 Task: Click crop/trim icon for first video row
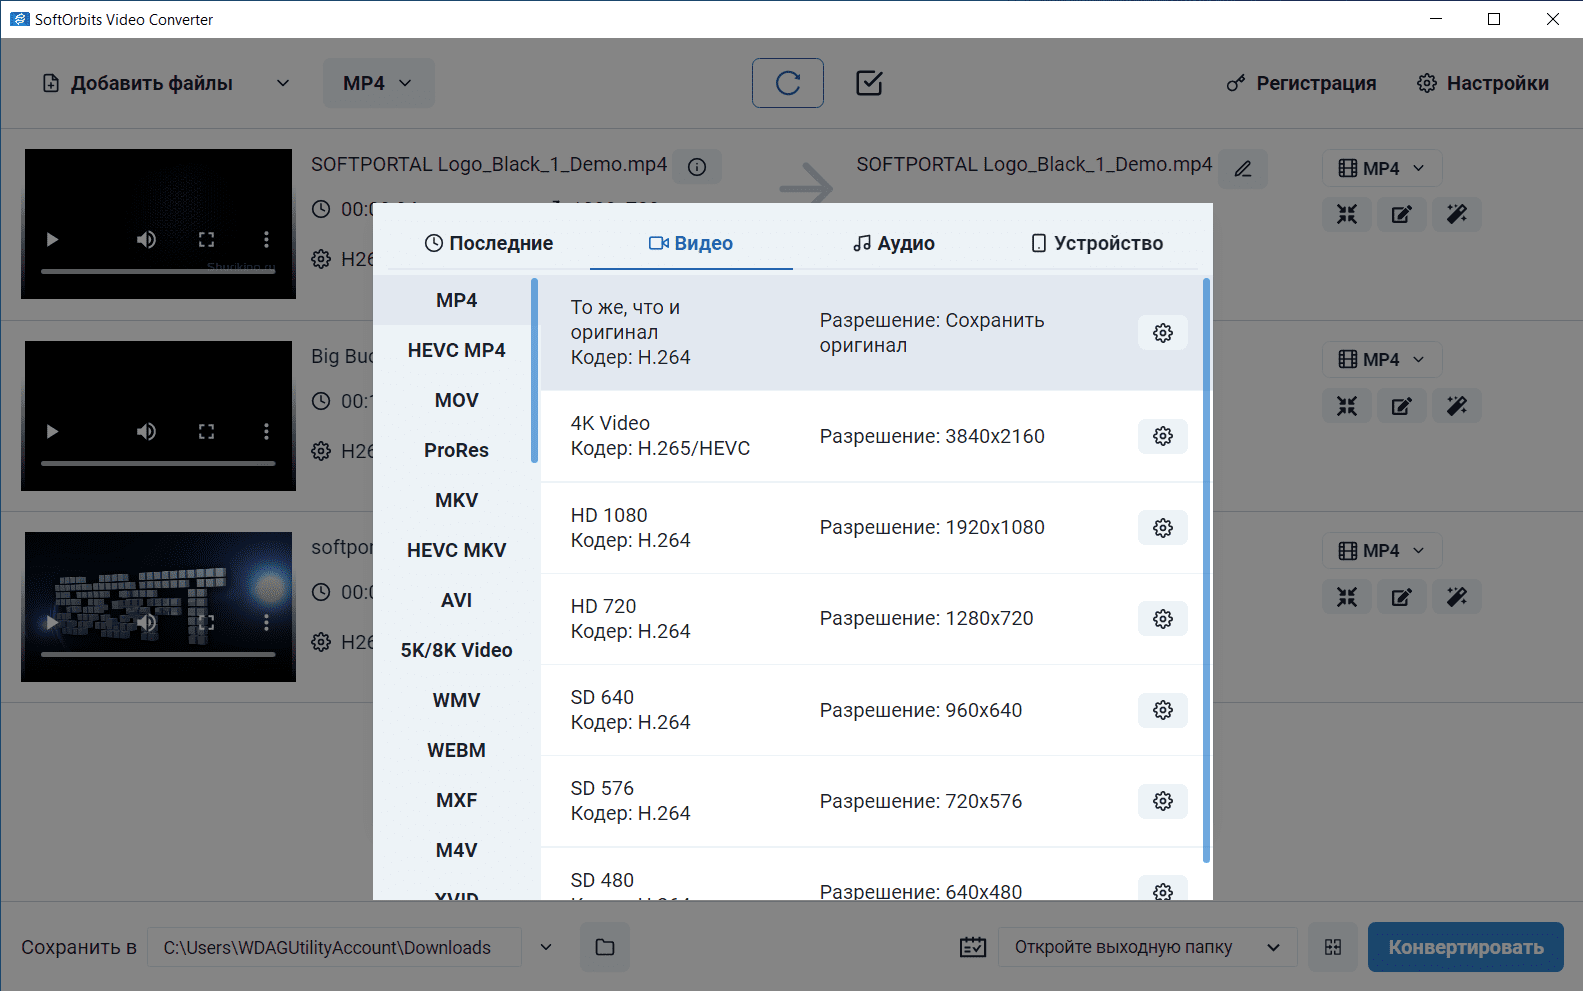pos(1347,214)
